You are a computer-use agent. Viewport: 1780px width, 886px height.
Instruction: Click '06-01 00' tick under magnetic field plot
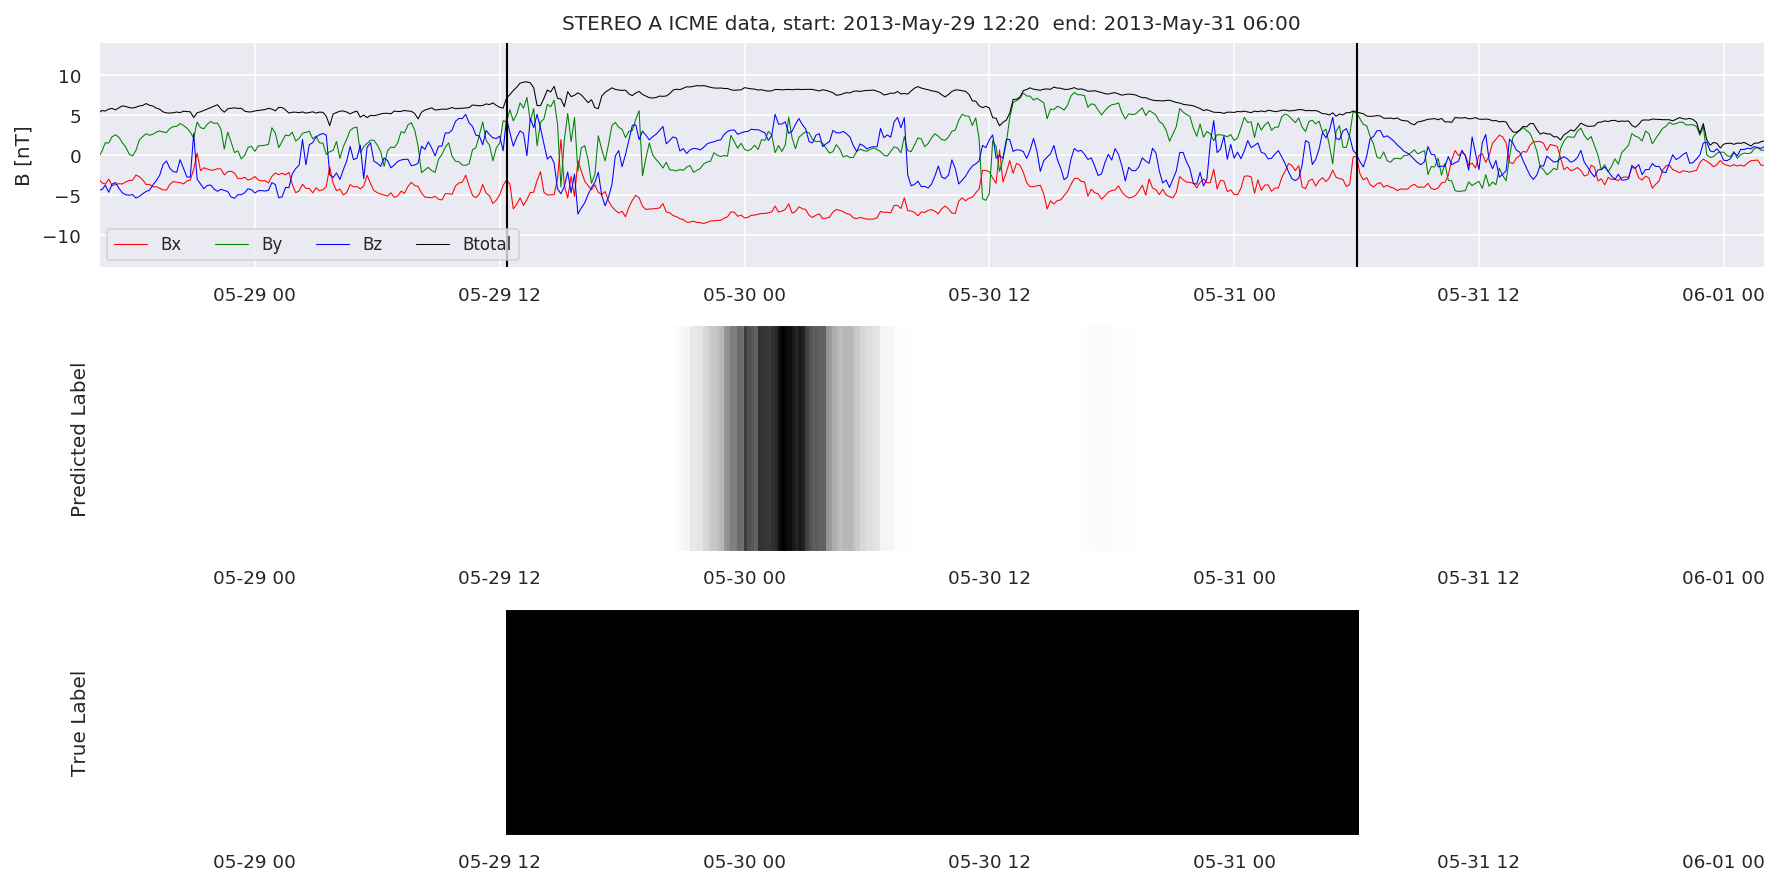(1724, 295)
